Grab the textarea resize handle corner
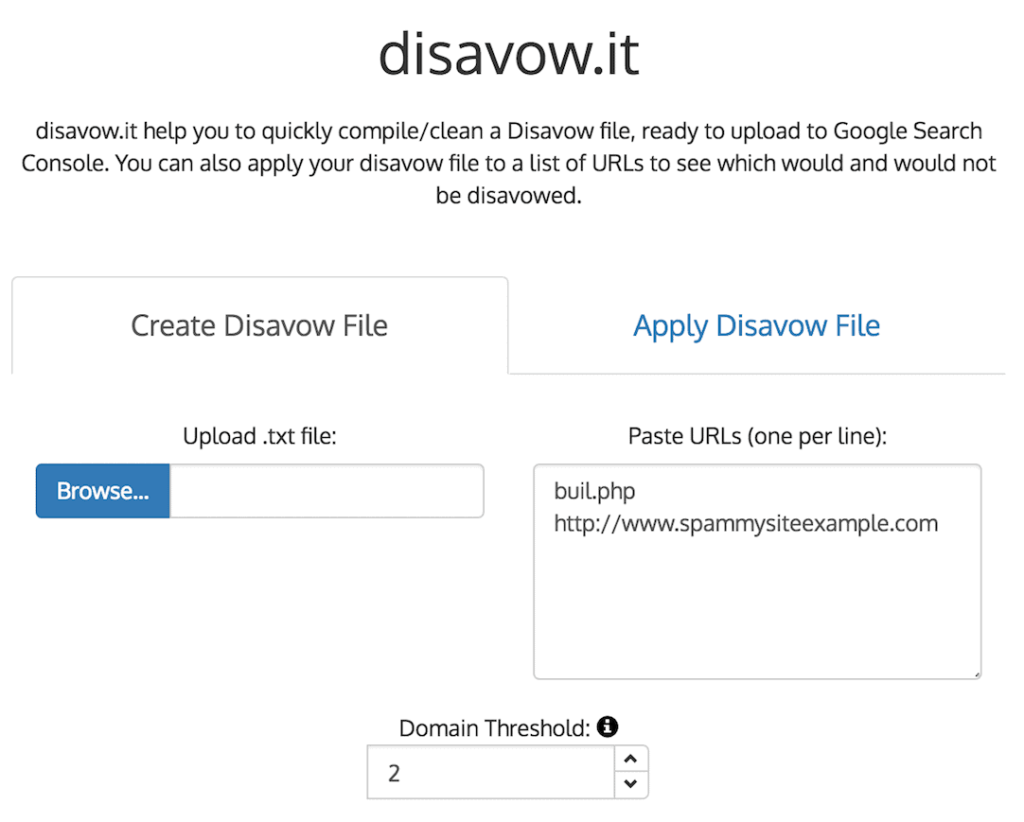 tap(976, 674)
